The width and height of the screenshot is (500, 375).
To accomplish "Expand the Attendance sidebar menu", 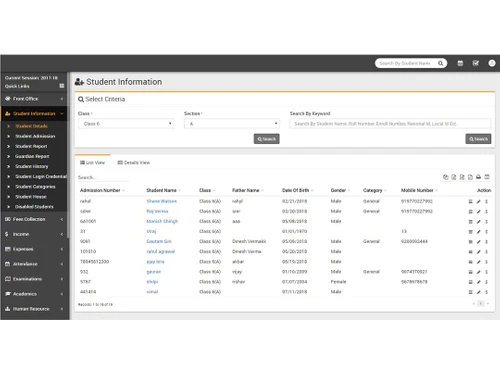I will (x=34, y=264).
